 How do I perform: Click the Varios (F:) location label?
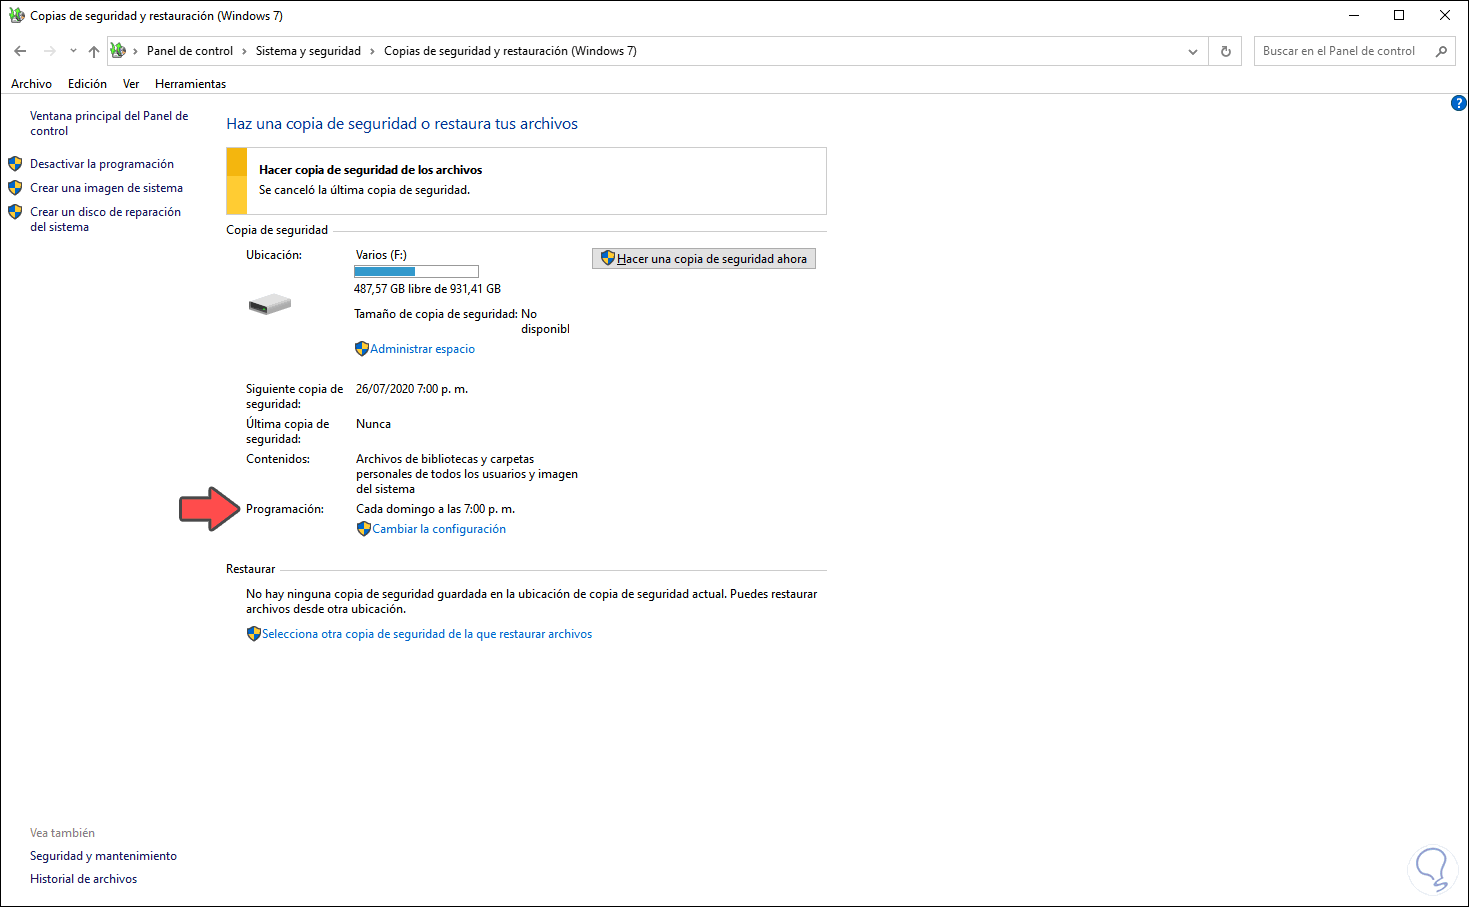(381, 255)
